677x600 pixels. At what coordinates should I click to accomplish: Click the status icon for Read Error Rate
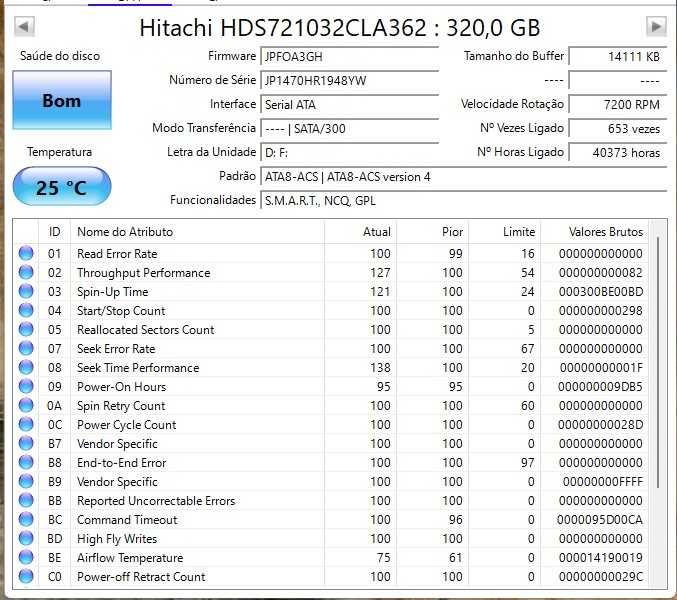click(x=26, y=253)
